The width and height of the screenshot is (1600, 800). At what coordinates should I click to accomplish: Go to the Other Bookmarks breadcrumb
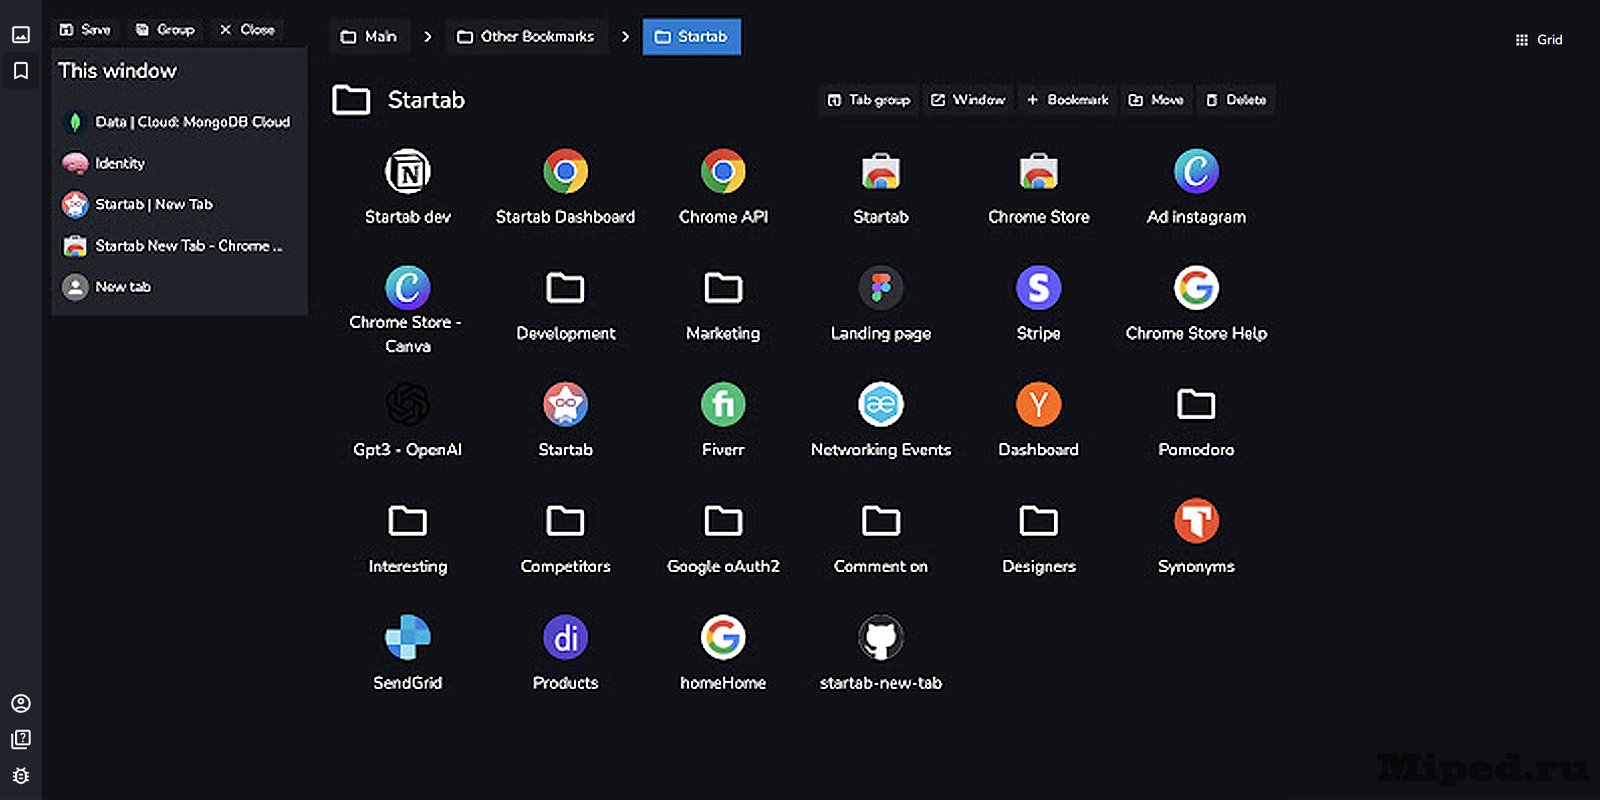coord(526,37)
